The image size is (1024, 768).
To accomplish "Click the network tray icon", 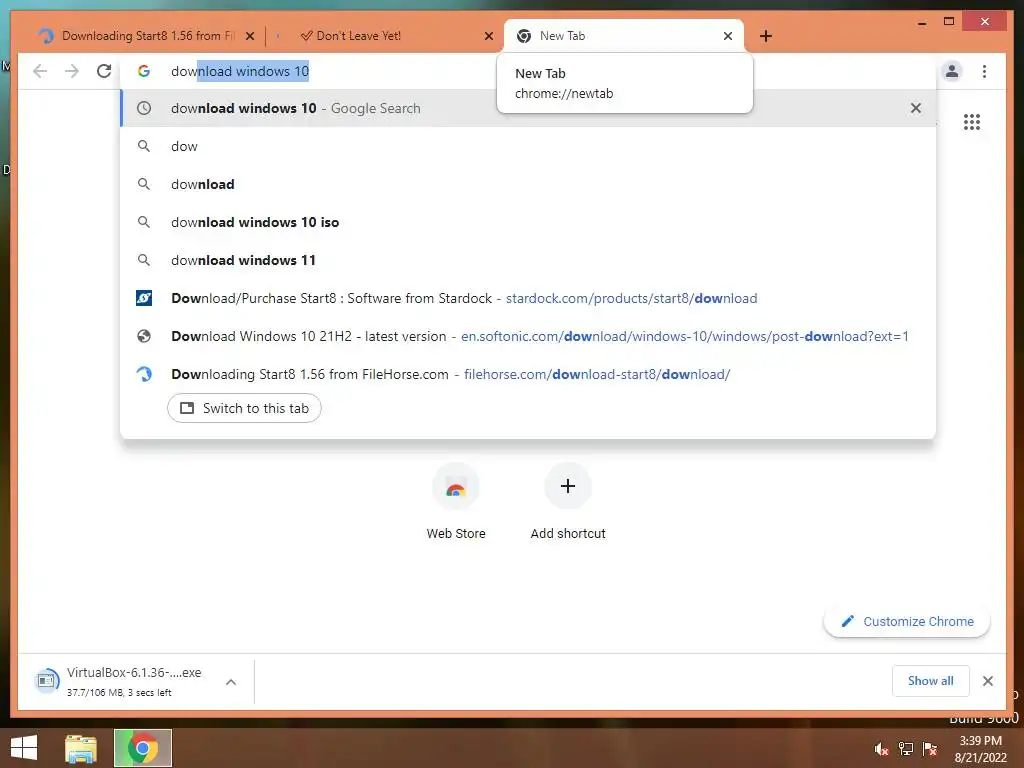I will (906, 749).
